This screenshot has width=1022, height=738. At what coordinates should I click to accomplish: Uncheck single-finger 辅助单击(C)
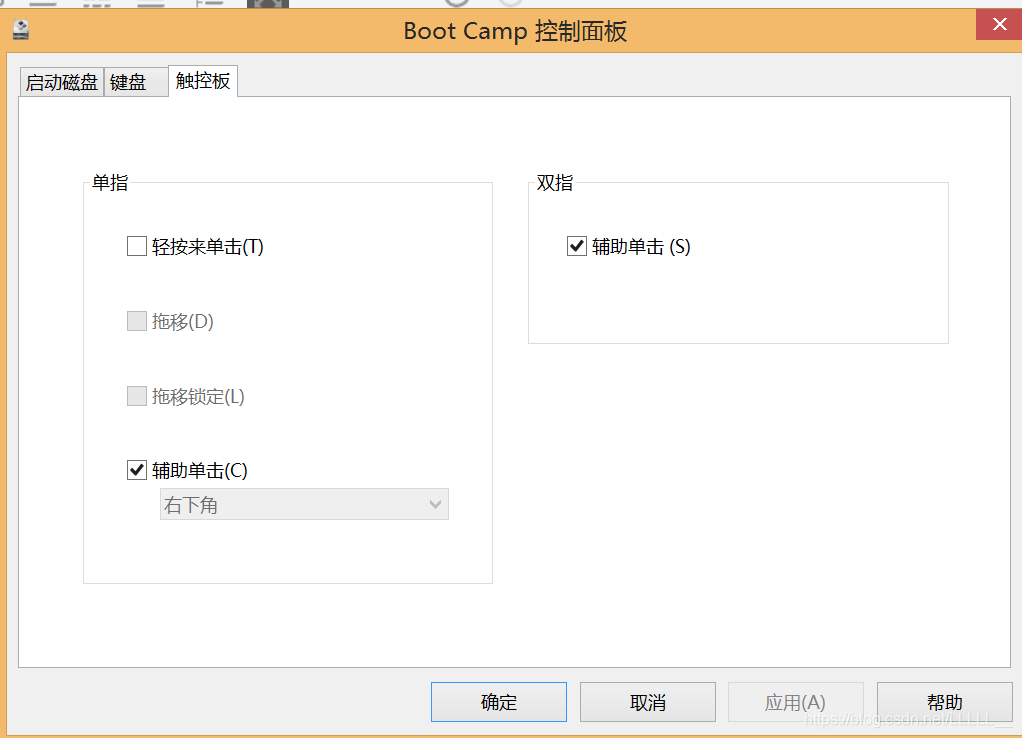click(x=137, y=470)
